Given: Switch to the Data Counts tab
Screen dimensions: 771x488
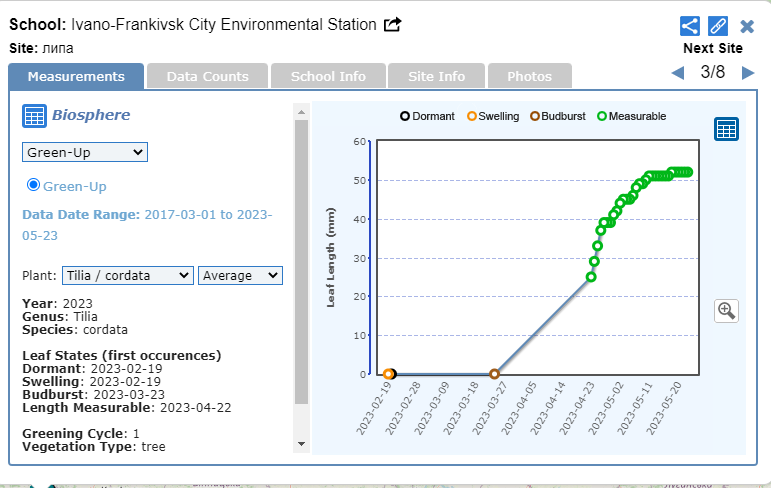Looking at the screenshot, I should 207,76.
